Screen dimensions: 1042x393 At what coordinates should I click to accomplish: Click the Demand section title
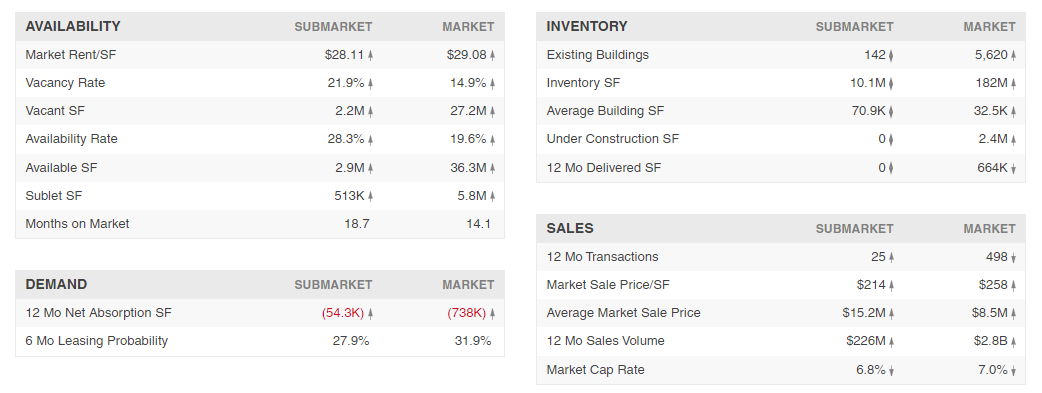tap(56, 285)
